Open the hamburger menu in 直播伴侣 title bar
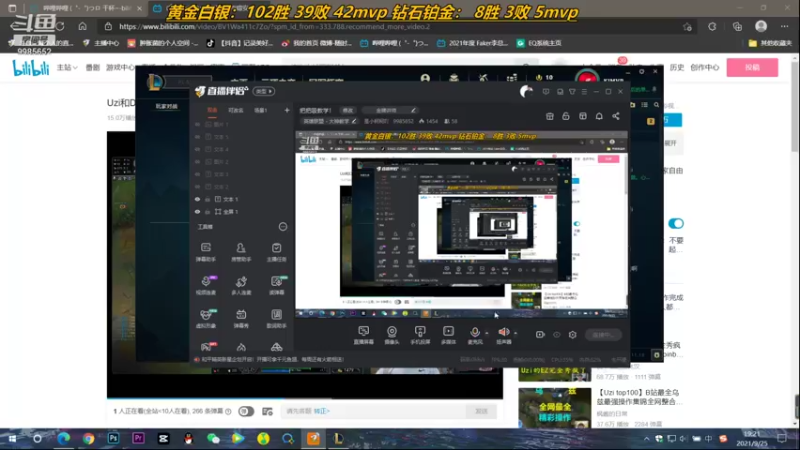The image size is (800, 450). tap(584, 92)
